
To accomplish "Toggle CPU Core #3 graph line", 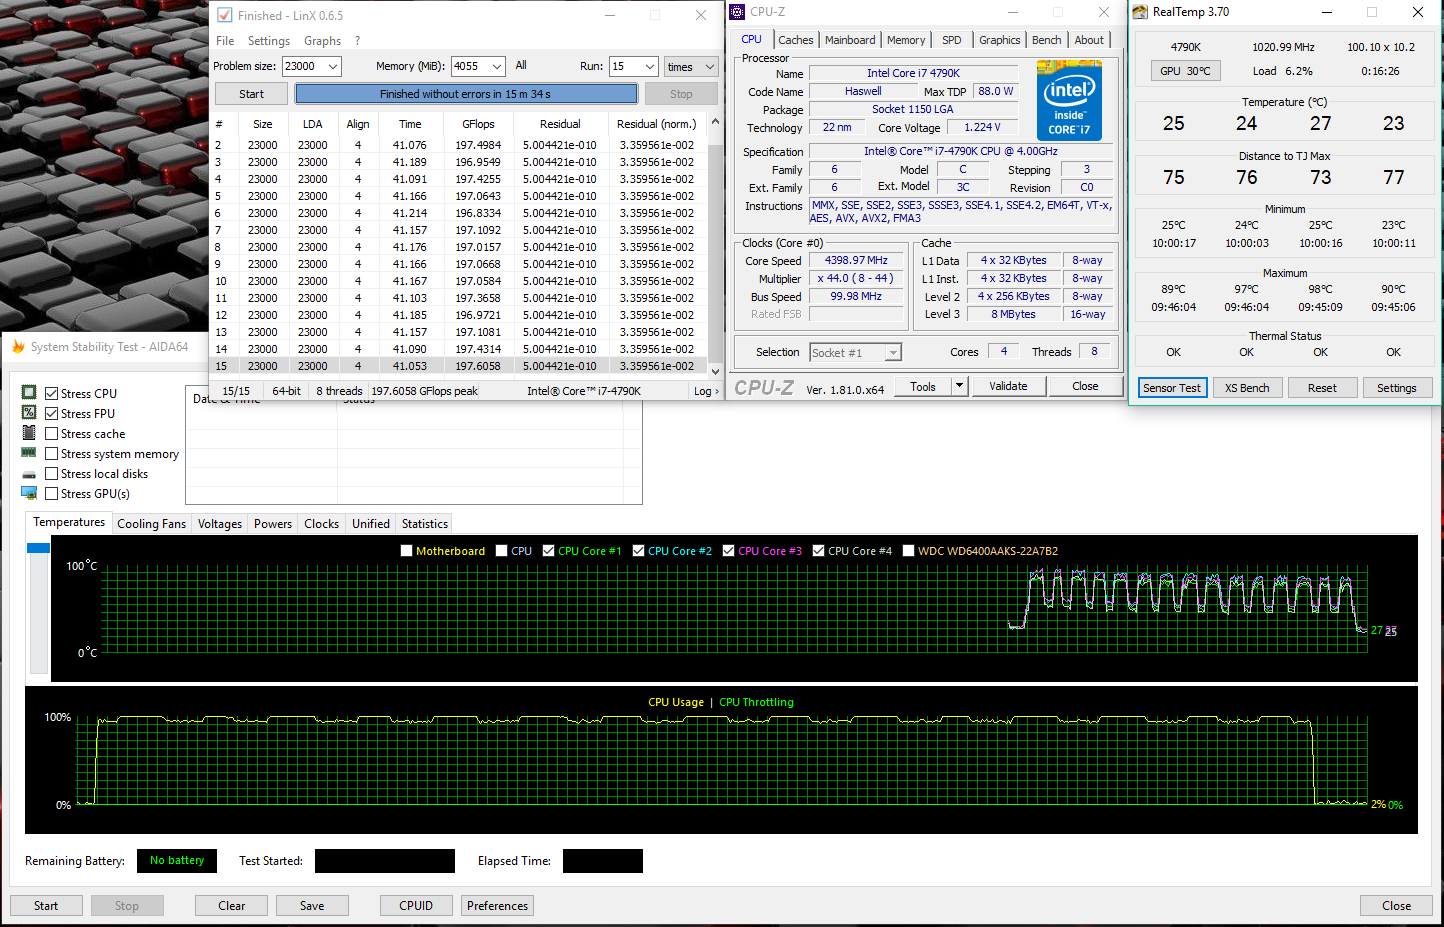I will (x=728, y=551).
